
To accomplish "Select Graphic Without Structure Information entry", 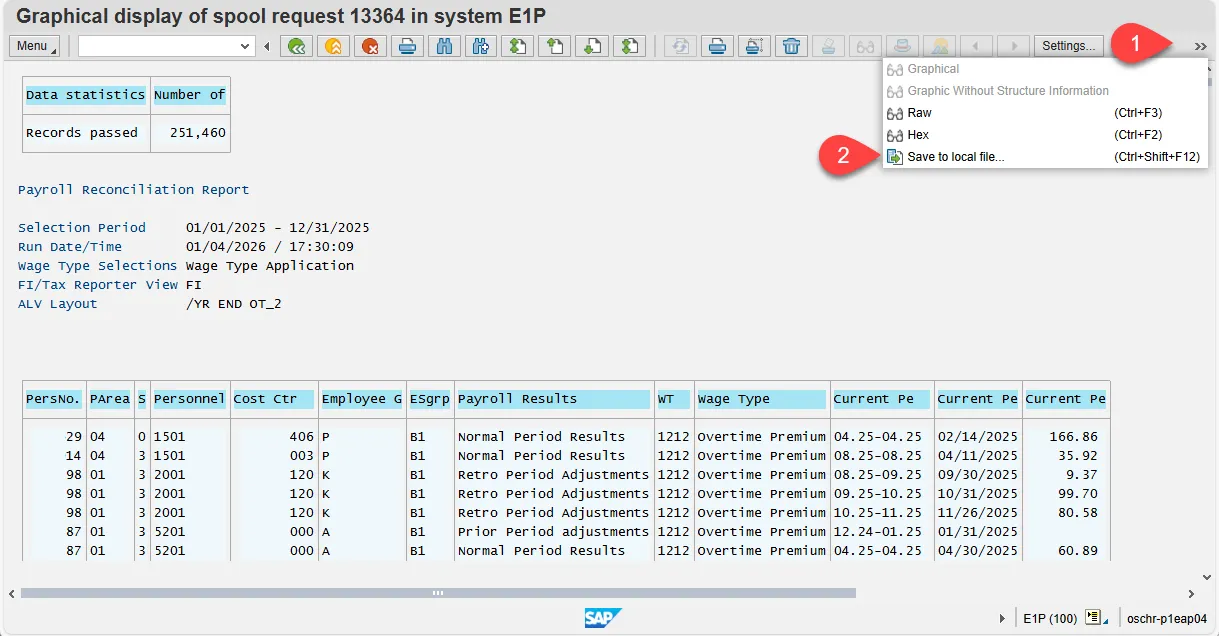I will point(1045,91).
